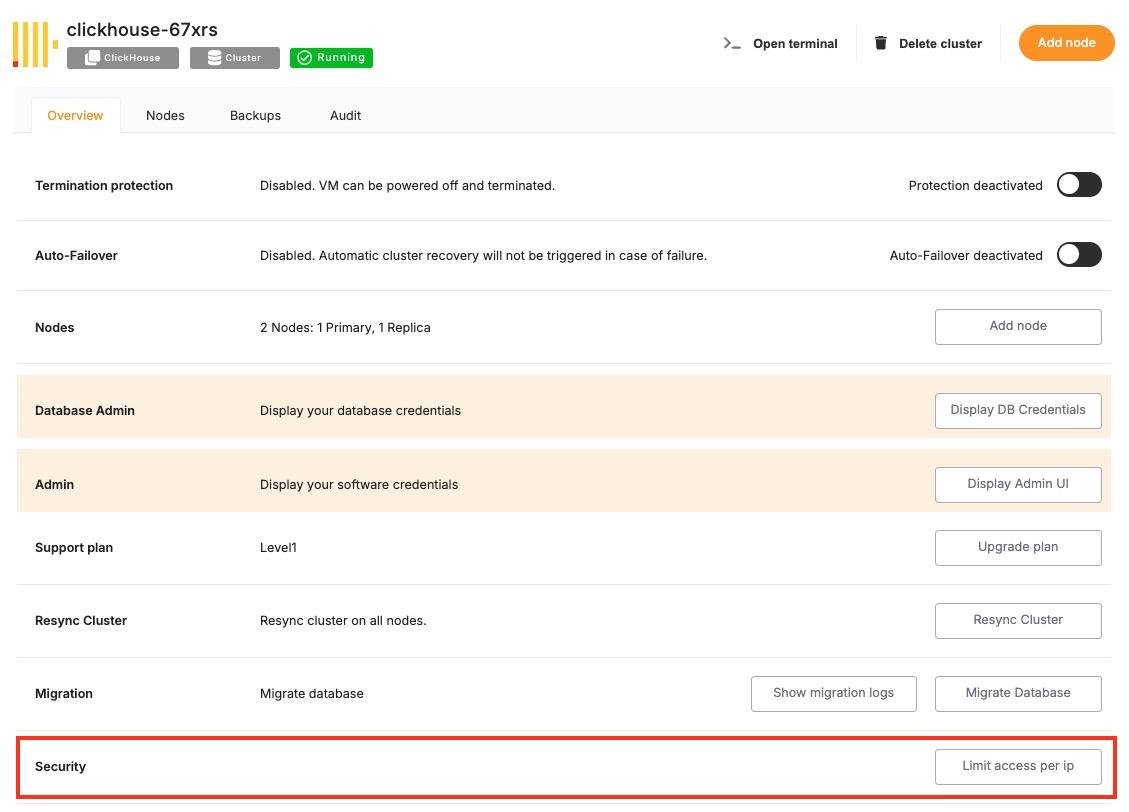
Task: Click the Cluster database badge icon
Action: click(214, 58)
